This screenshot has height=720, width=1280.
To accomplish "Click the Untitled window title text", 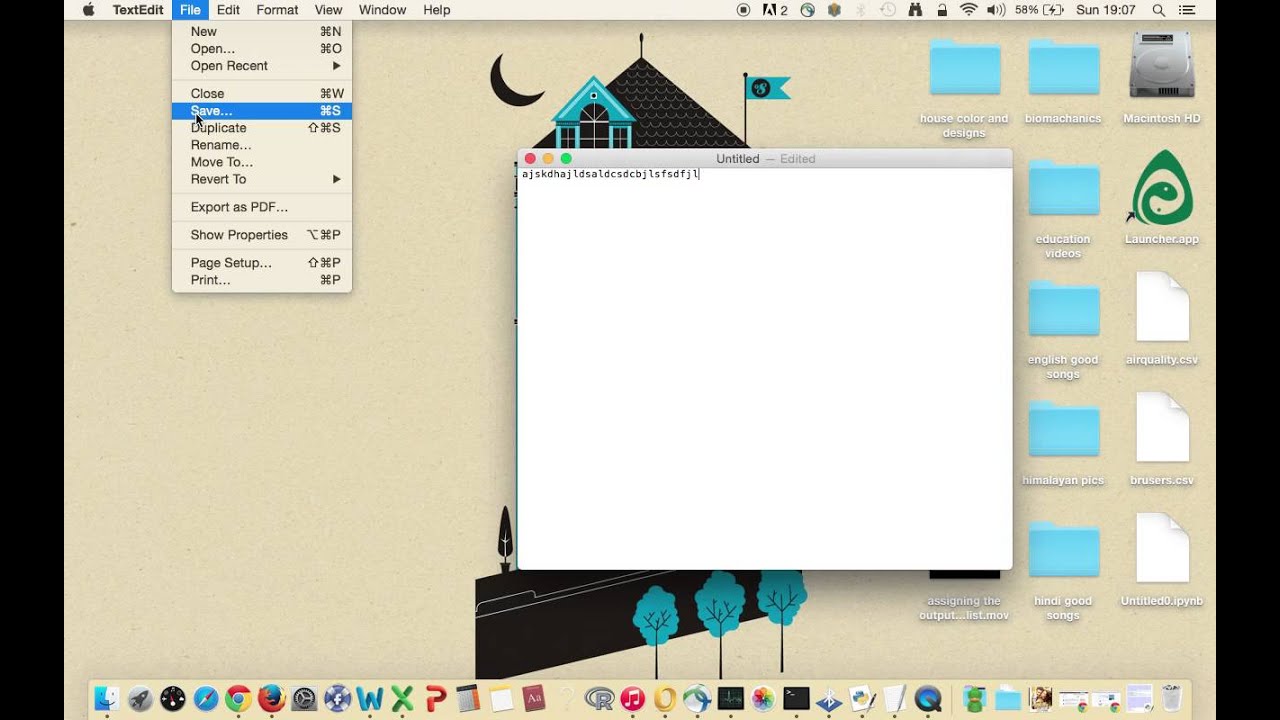I will coord(738,159).
